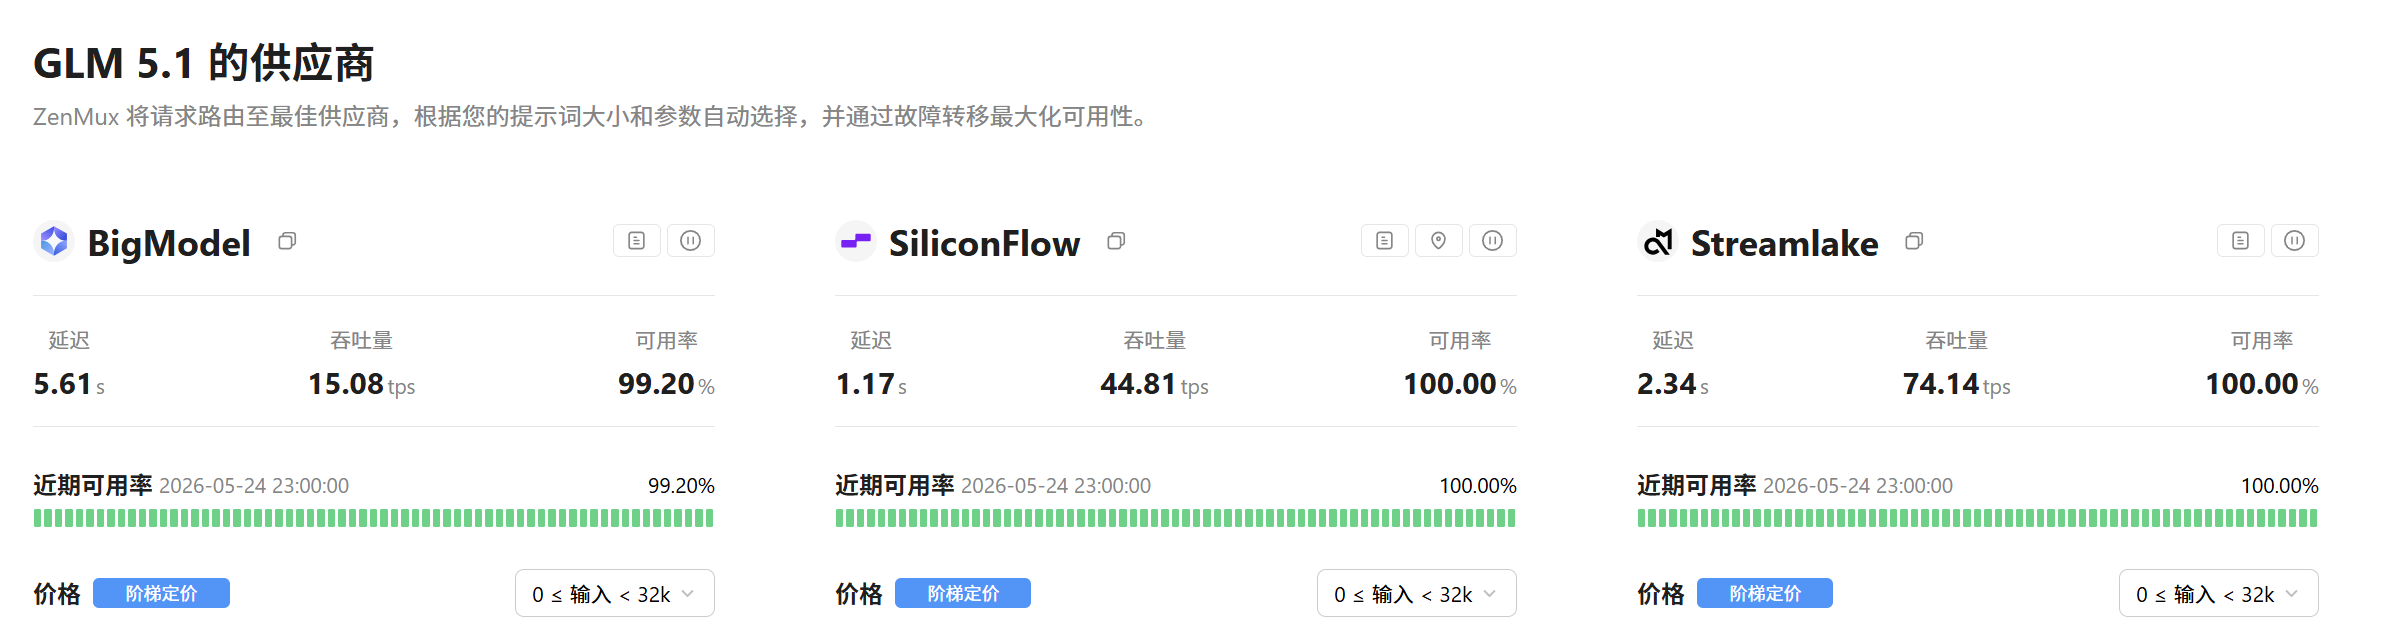
Task: Click BigModel's pause circle icon
Action: click(x=691, y=241)
